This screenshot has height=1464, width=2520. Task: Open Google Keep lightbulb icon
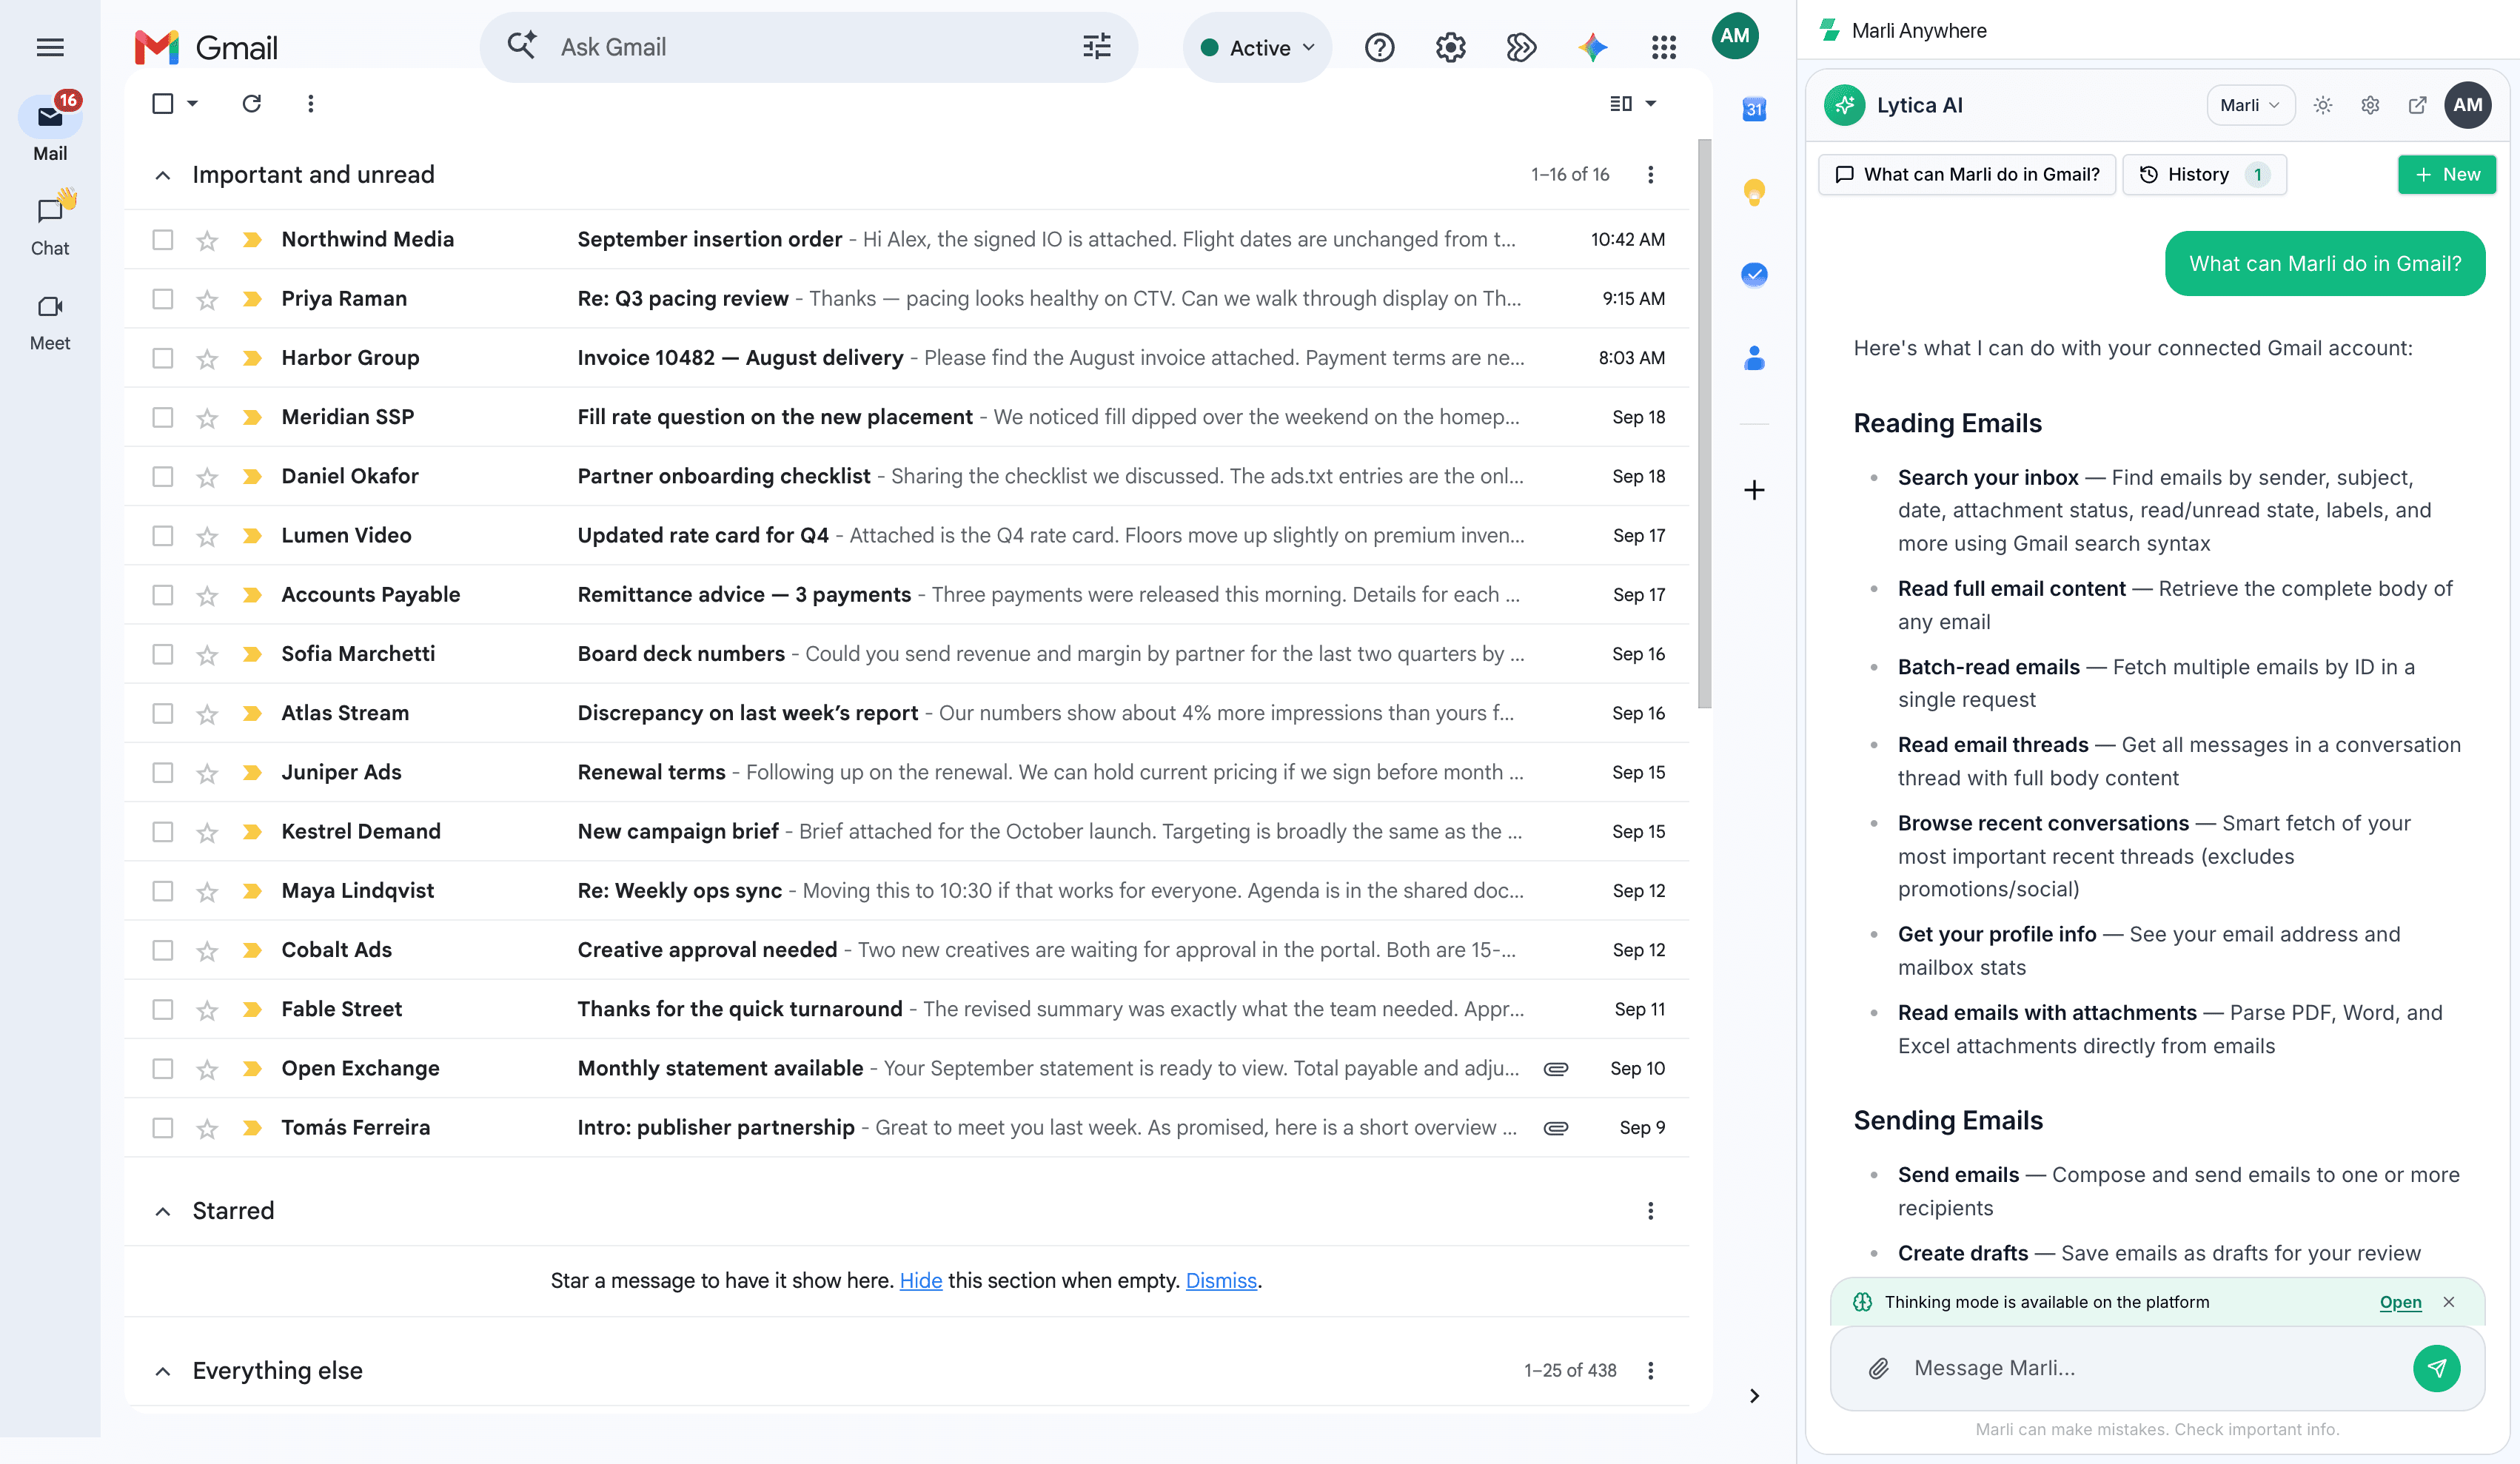(x=1754, y=191)
